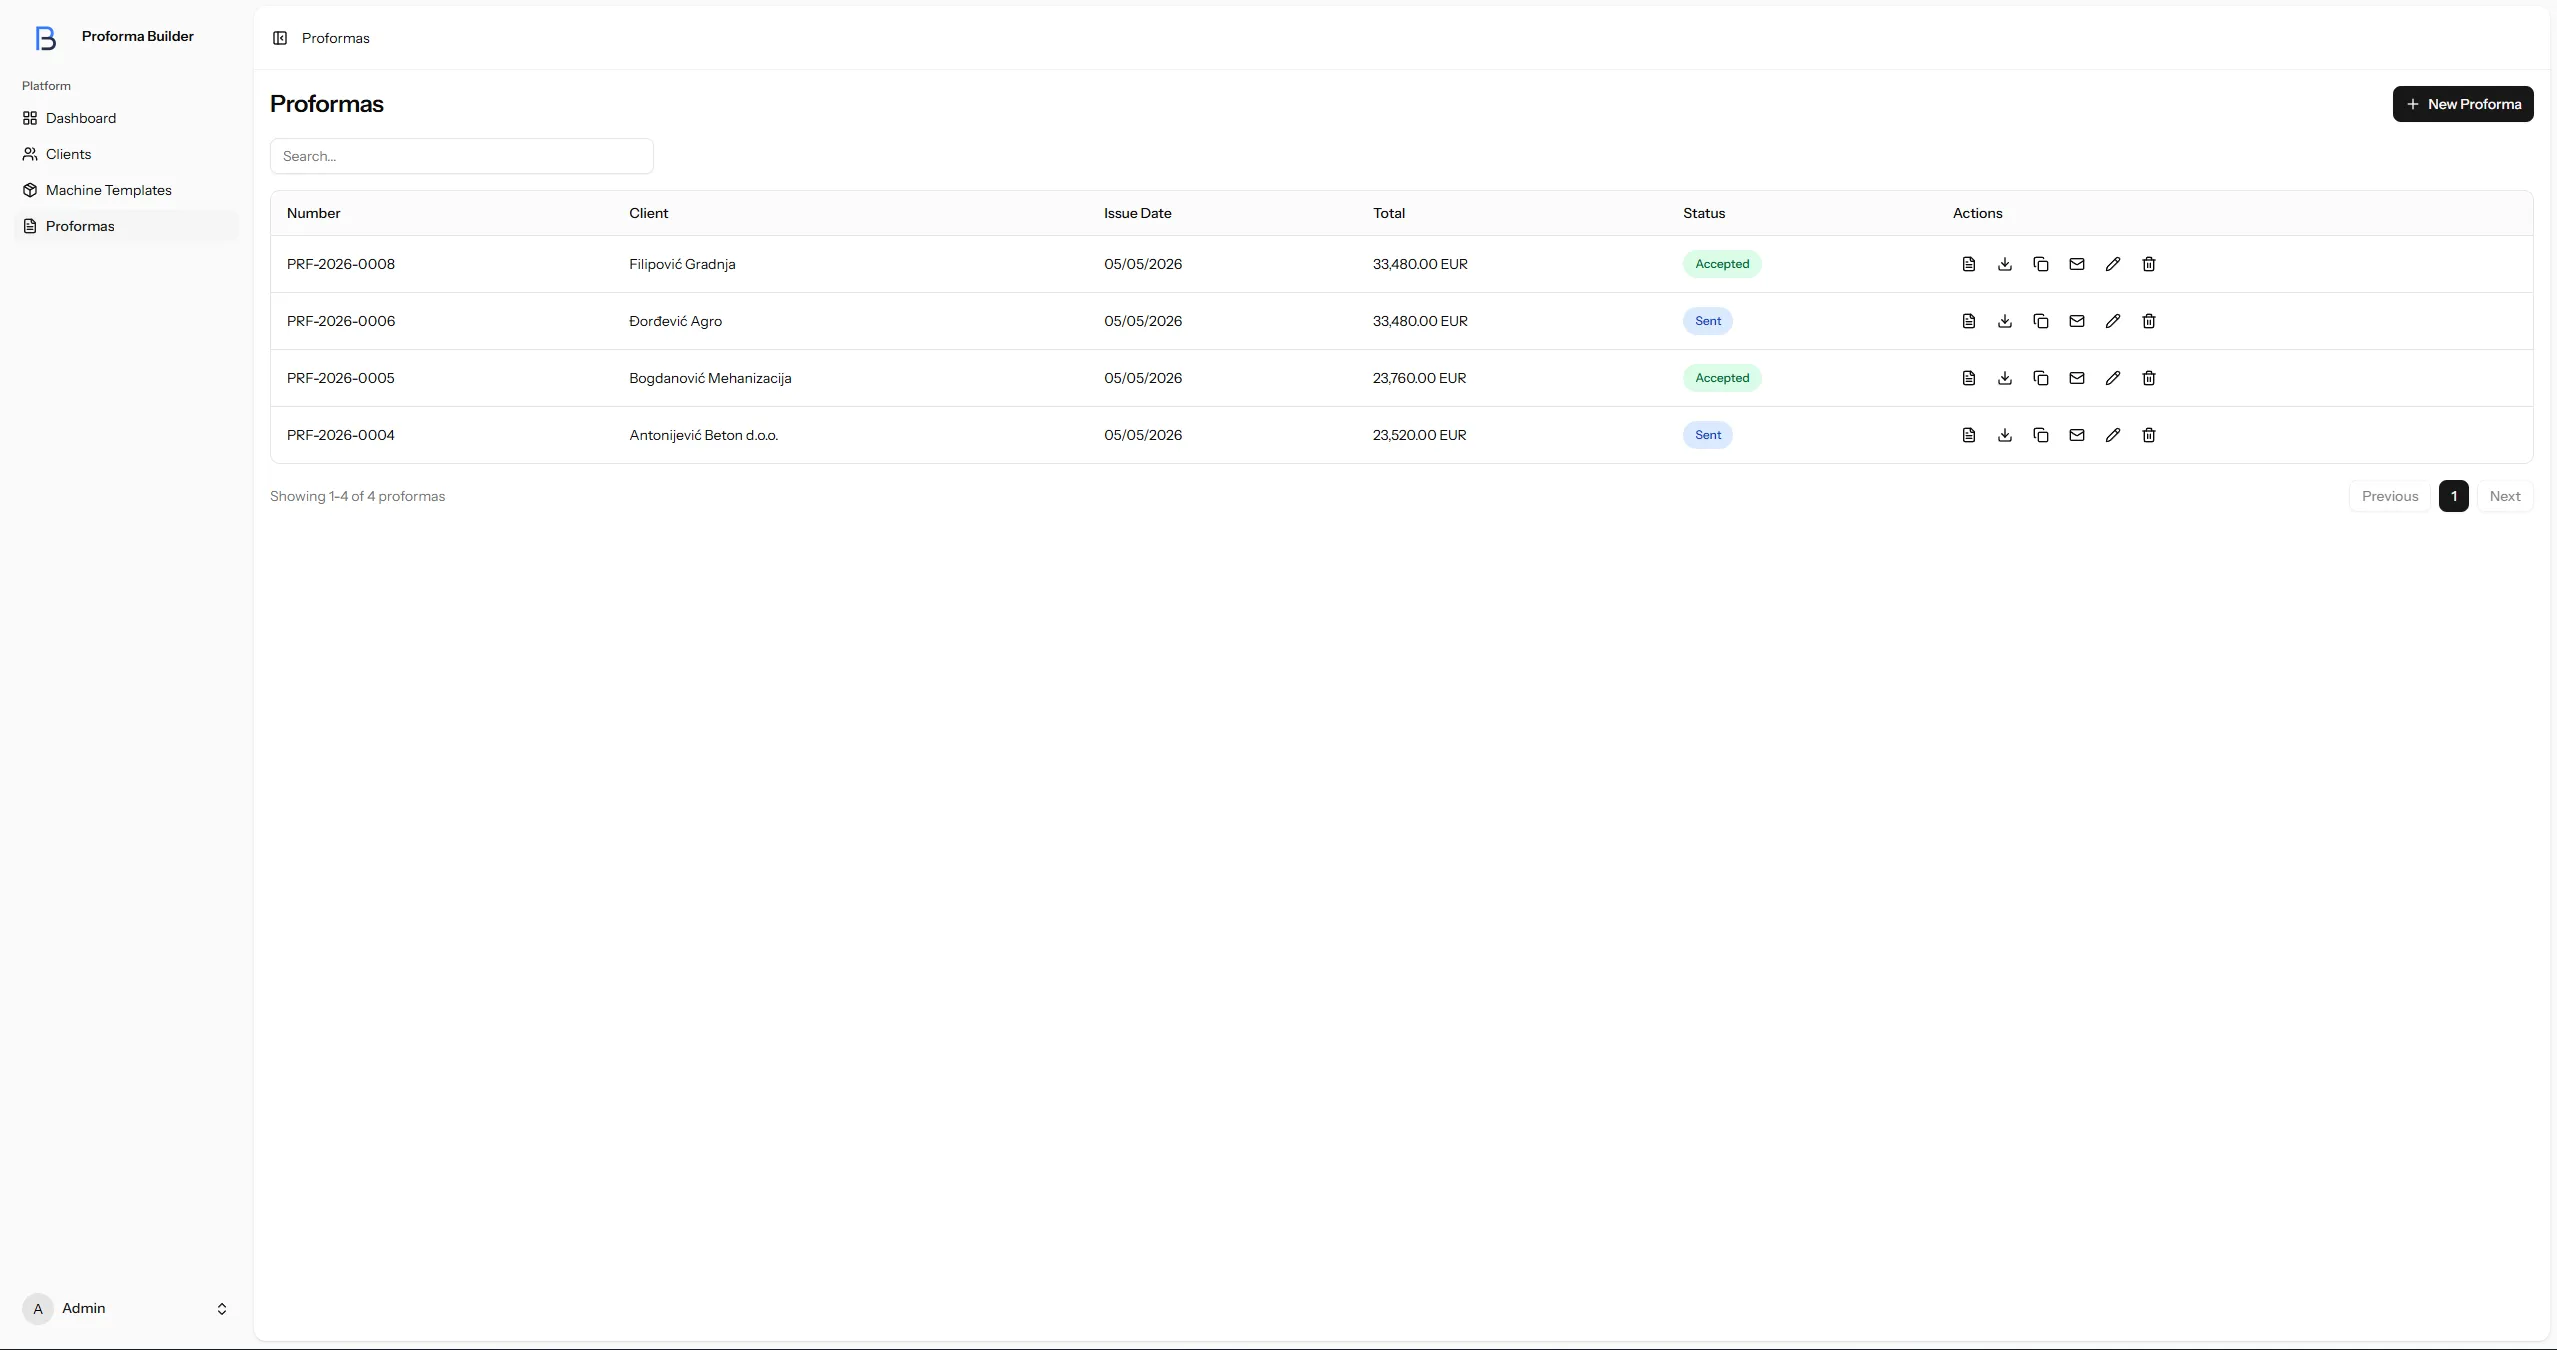Click the Proforma Builder logo
2557x1350 pixels.
click(45, 38)
